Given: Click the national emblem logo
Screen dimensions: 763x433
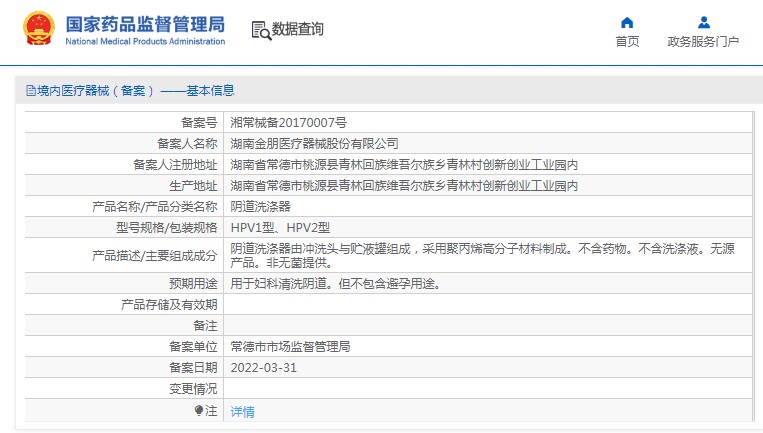Looking at the screenshot, I should pyautogui.click(x=39, y=29).
